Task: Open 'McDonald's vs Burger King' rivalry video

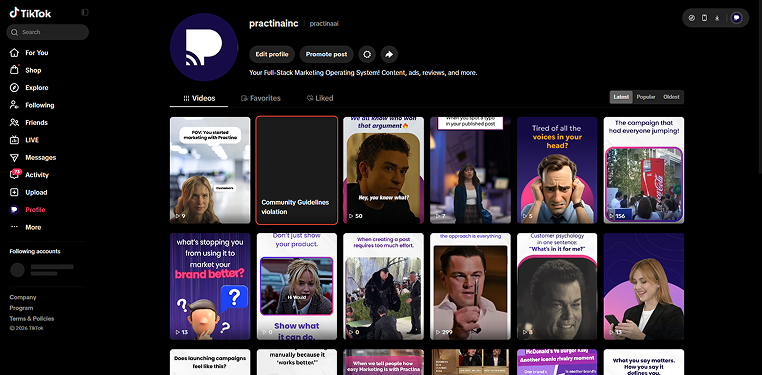Action: 557,362
